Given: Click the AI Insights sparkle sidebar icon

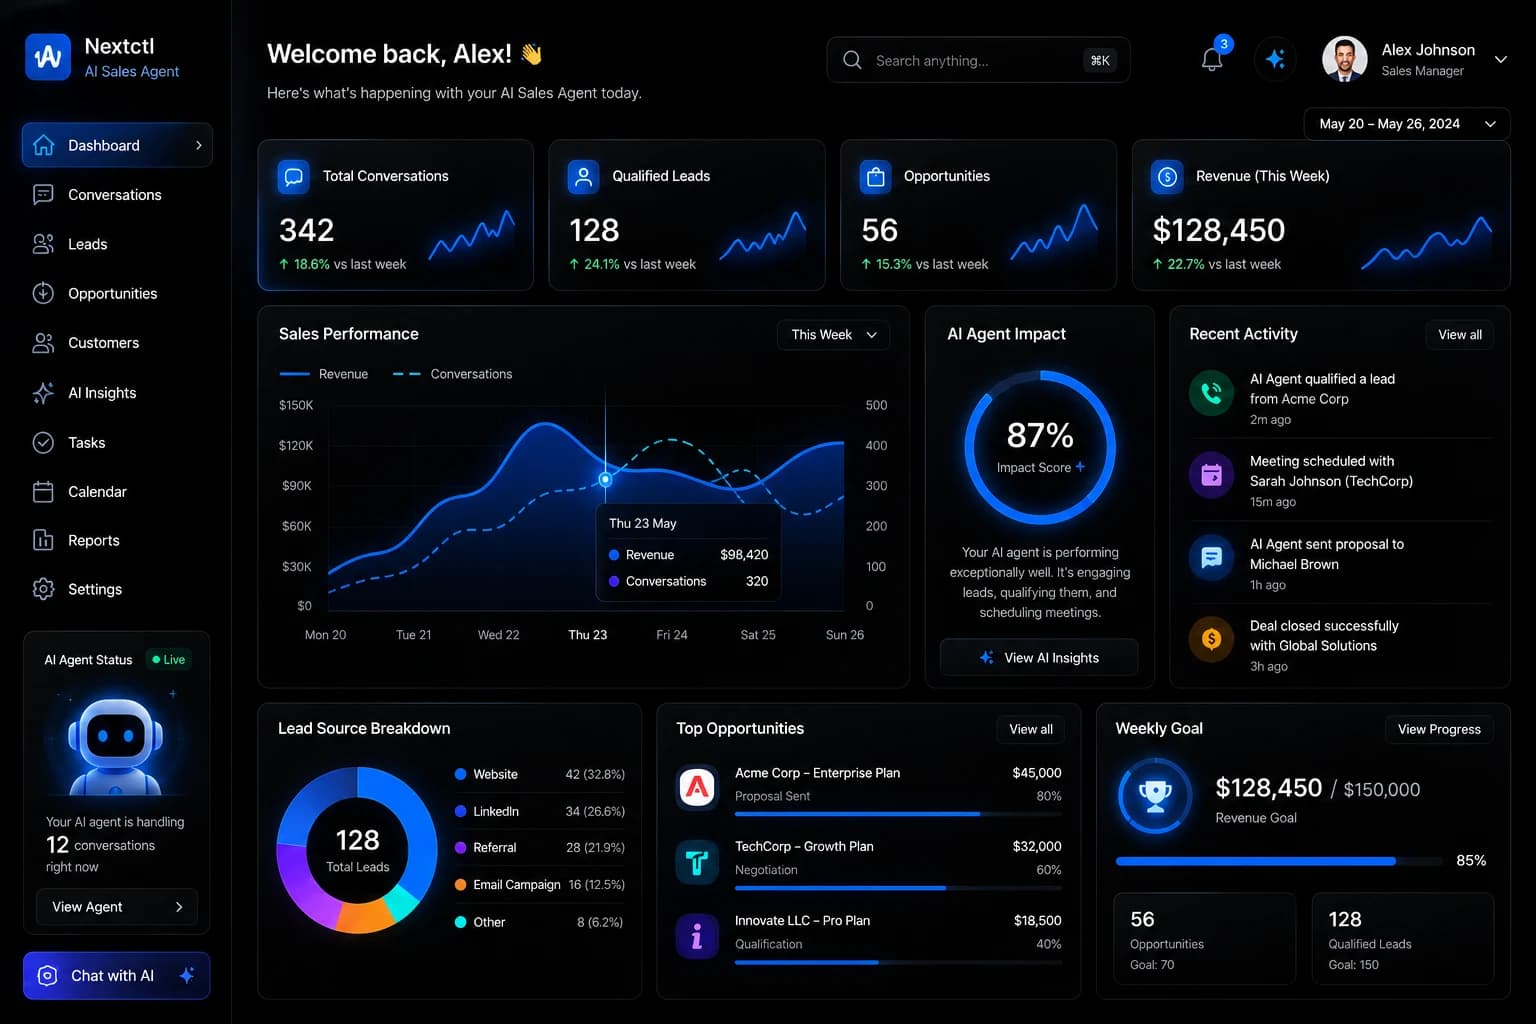Looking at the screenshot, I should coord(43,393).
